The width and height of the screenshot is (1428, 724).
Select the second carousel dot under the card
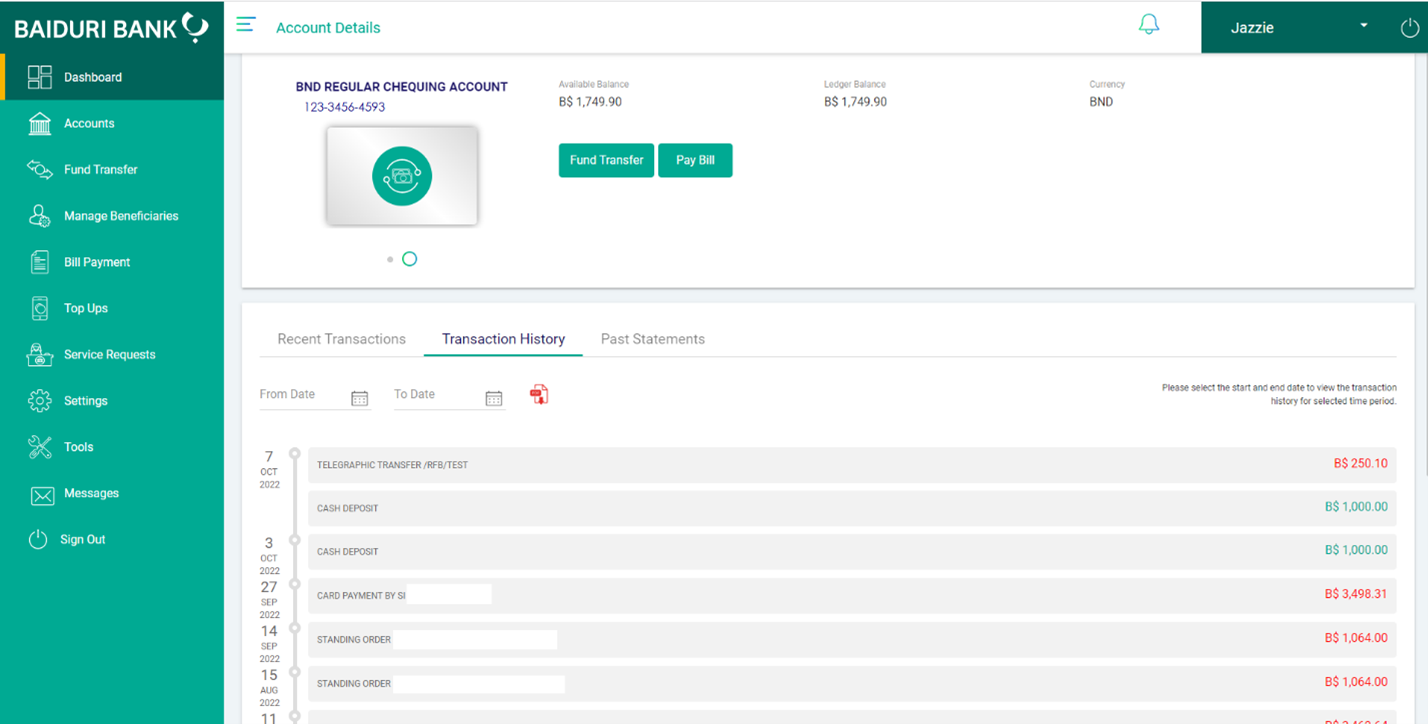[409, 258]
